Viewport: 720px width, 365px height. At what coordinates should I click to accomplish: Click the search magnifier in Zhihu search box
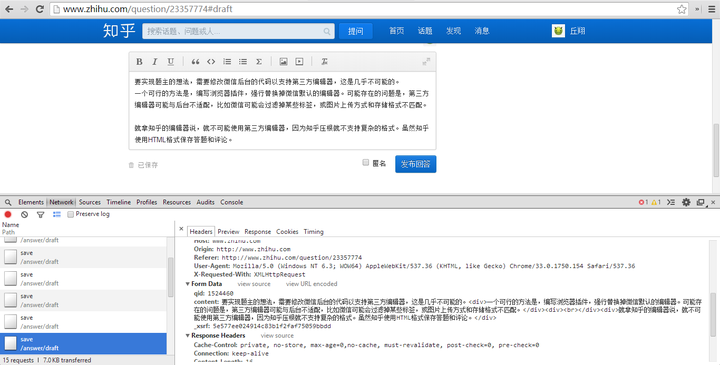click(326, 31)
